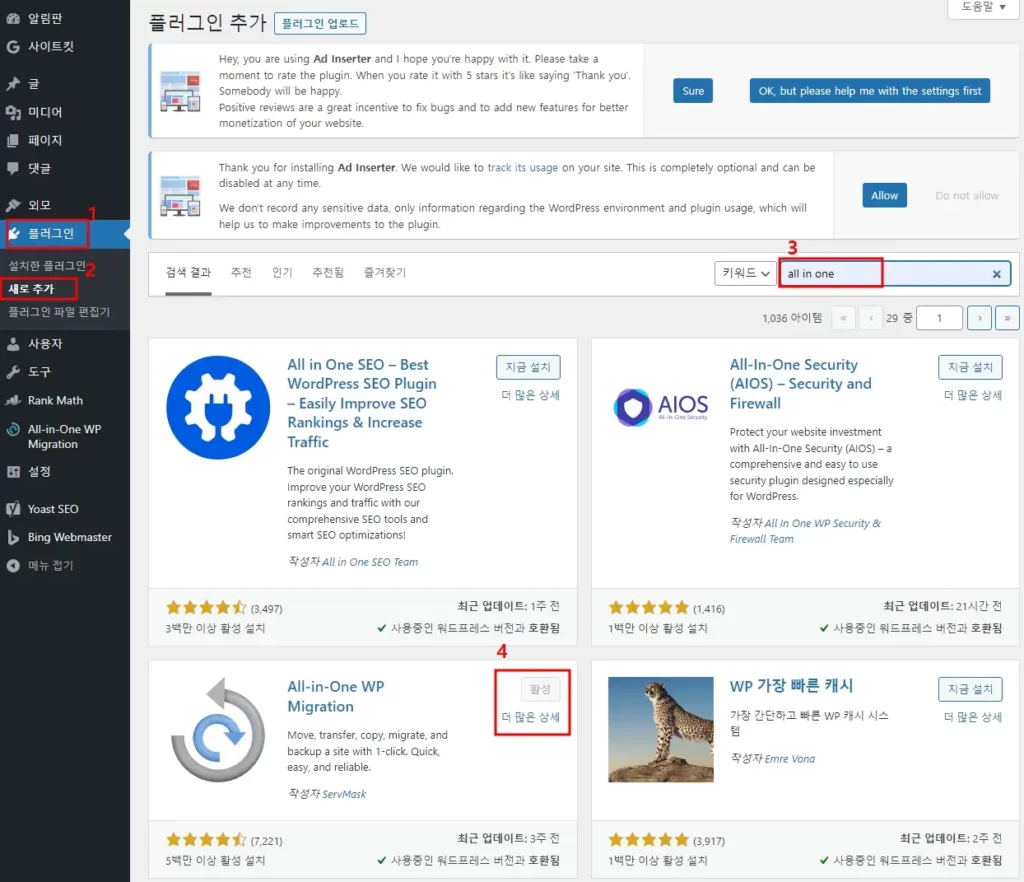This screenshot has height=882, width=1024.
Task: Click the Yoast SEO sidebar icon
Action: 13,509
